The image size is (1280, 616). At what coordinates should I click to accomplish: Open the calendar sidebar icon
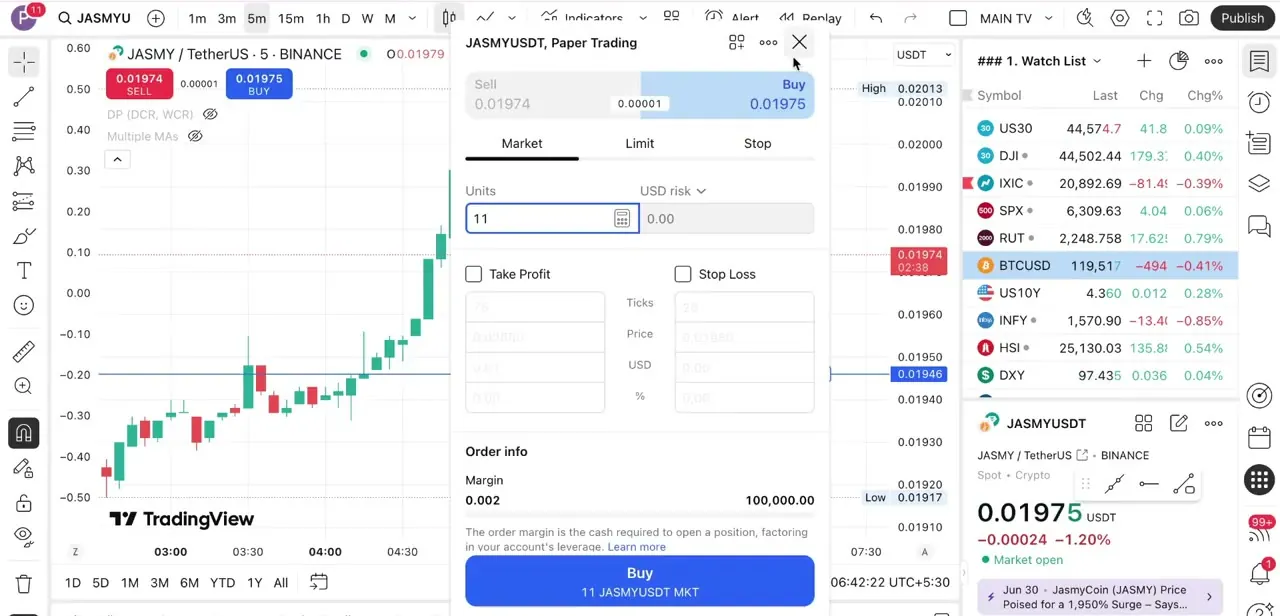(1259, 438)
